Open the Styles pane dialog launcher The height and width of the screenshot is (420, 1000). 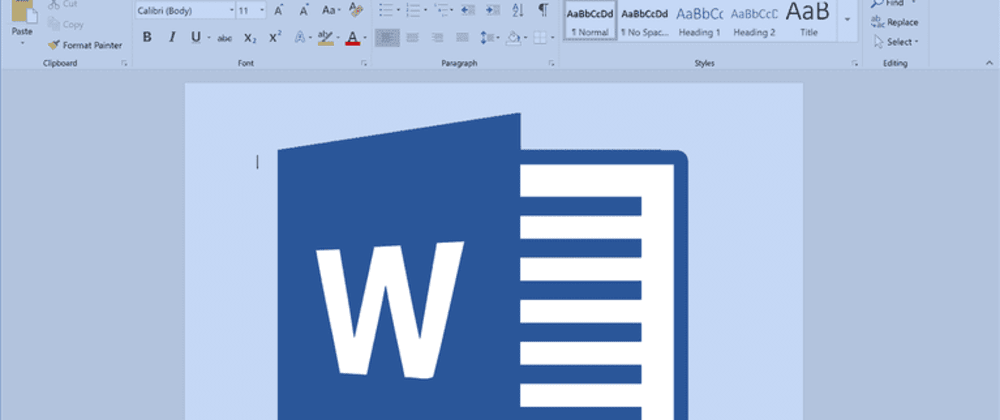click(x=854, y=63)
